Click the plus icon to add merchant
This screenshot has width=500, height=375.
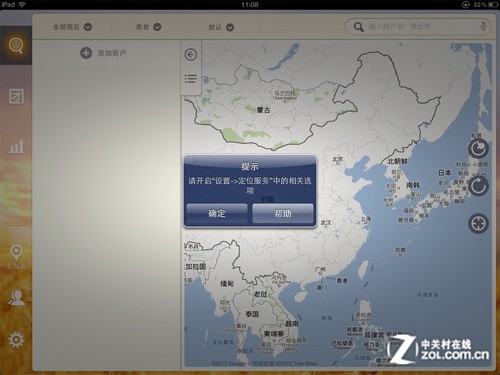pyautogui.click(x=86, y=53)
